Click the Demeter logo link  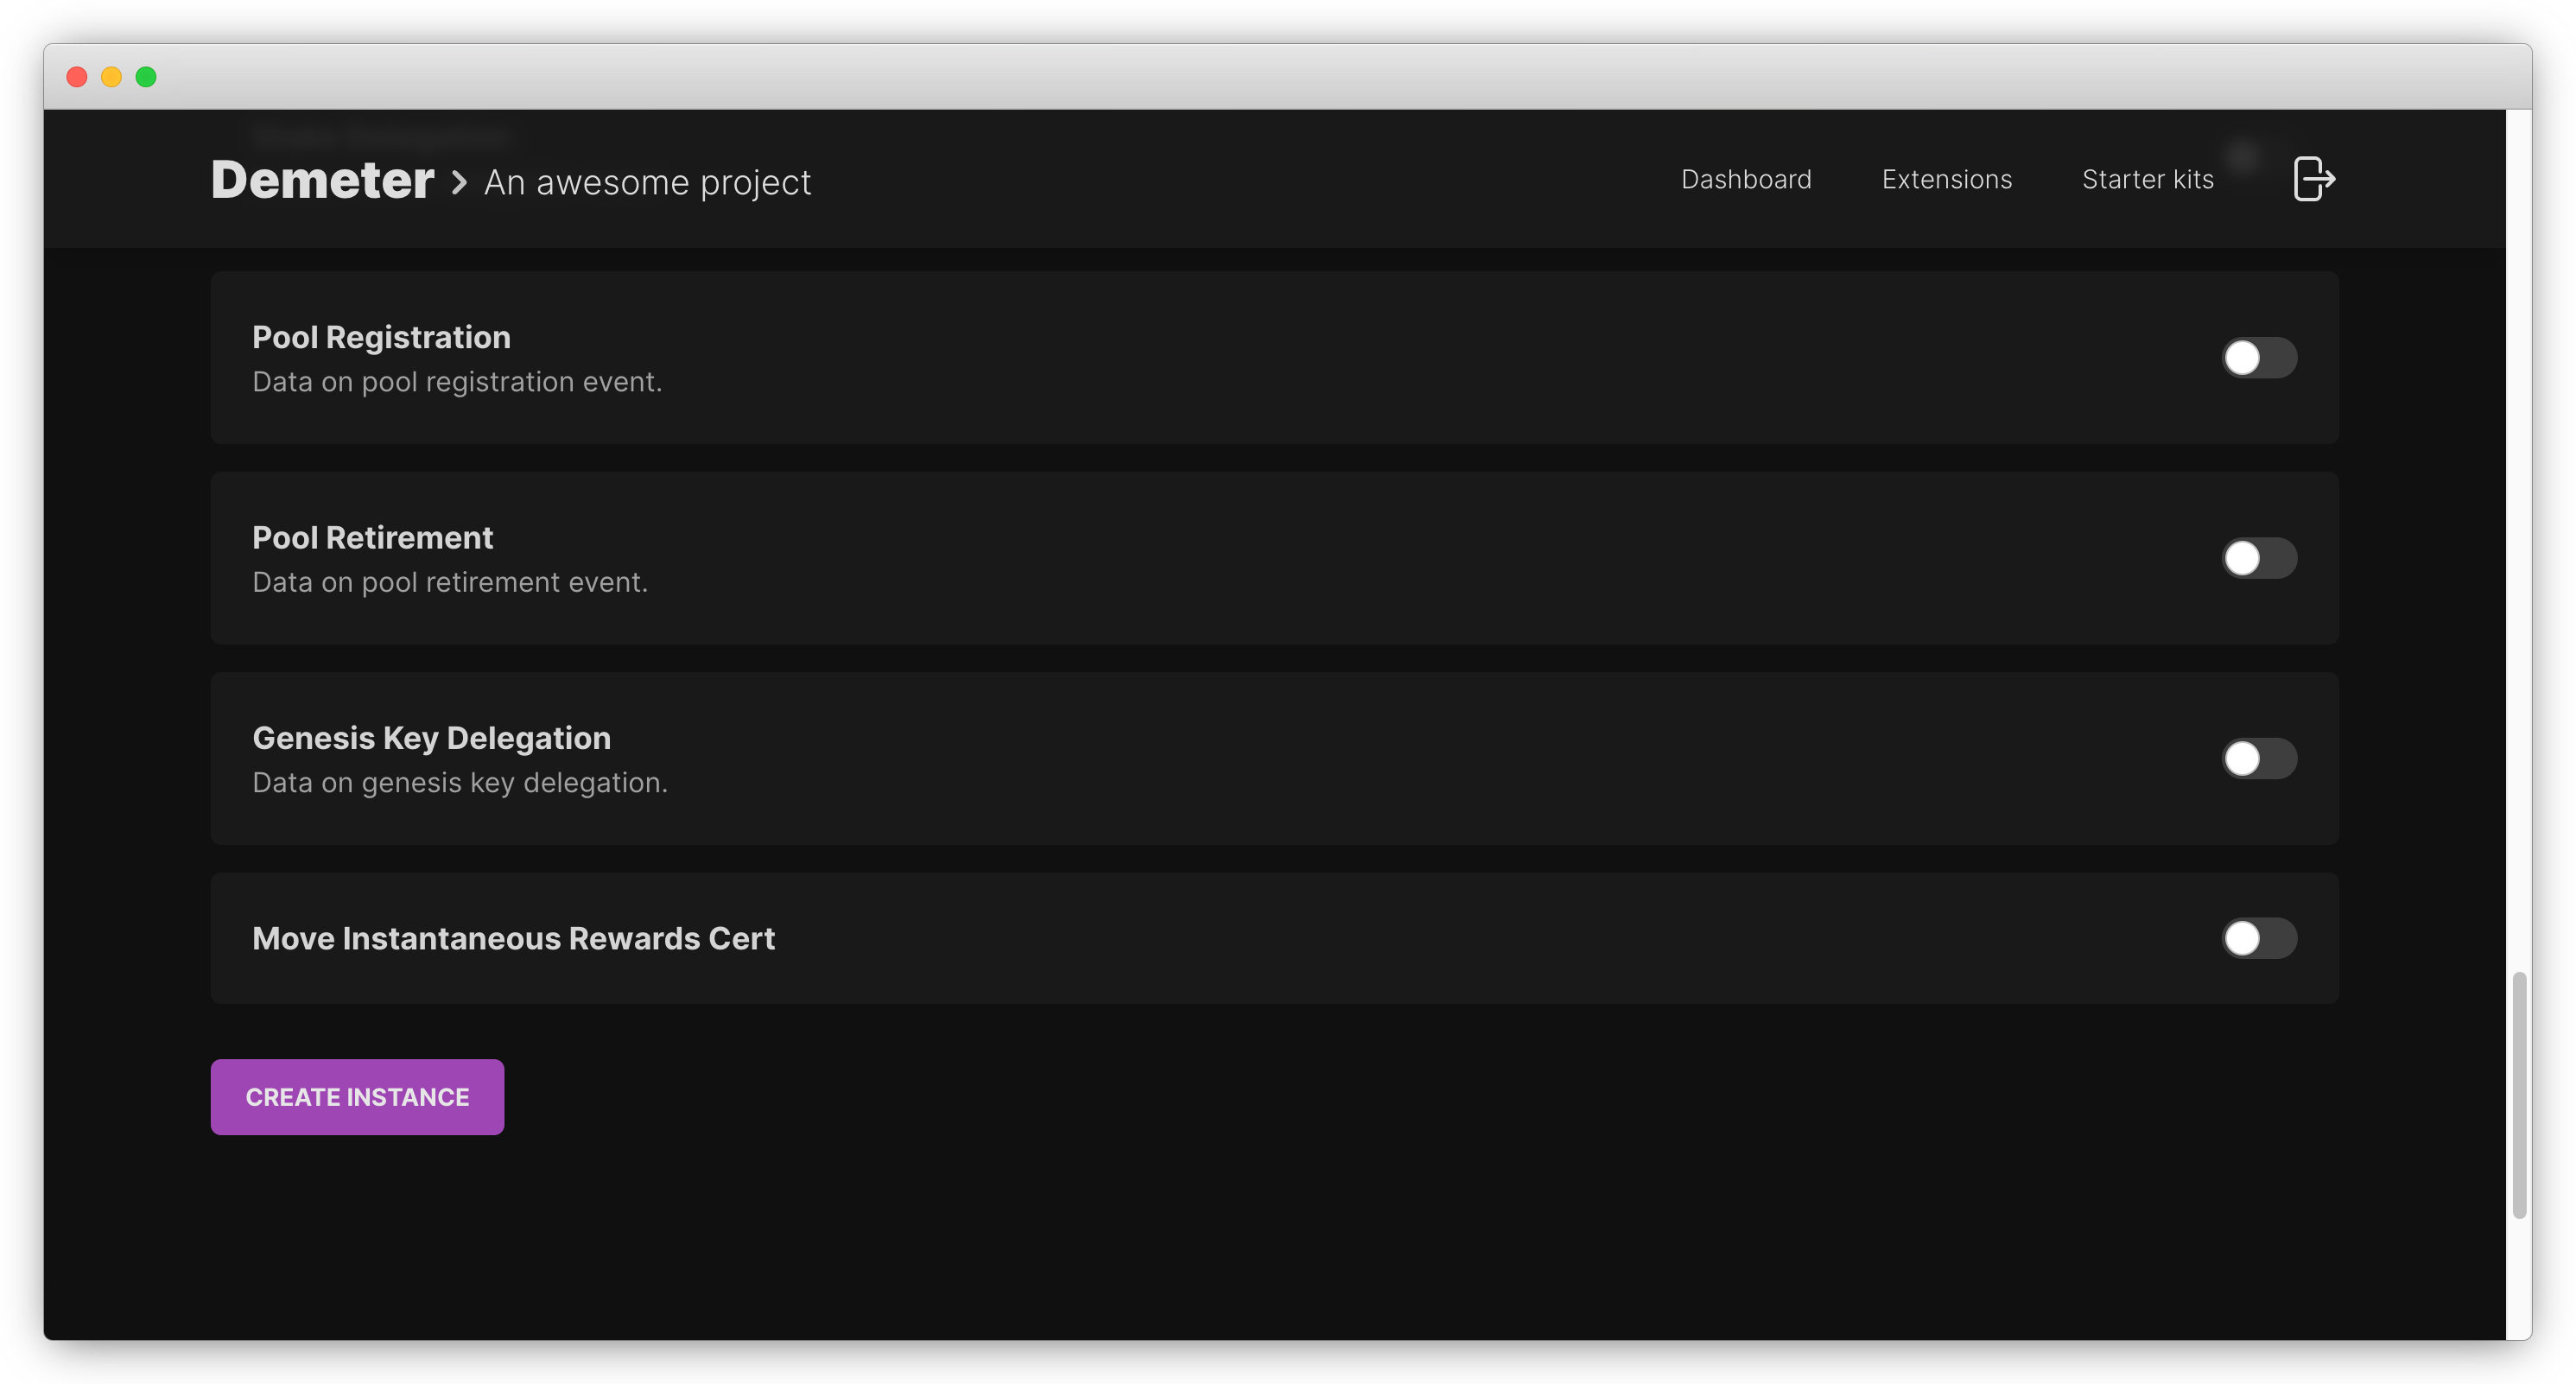[x=322, y=180]
